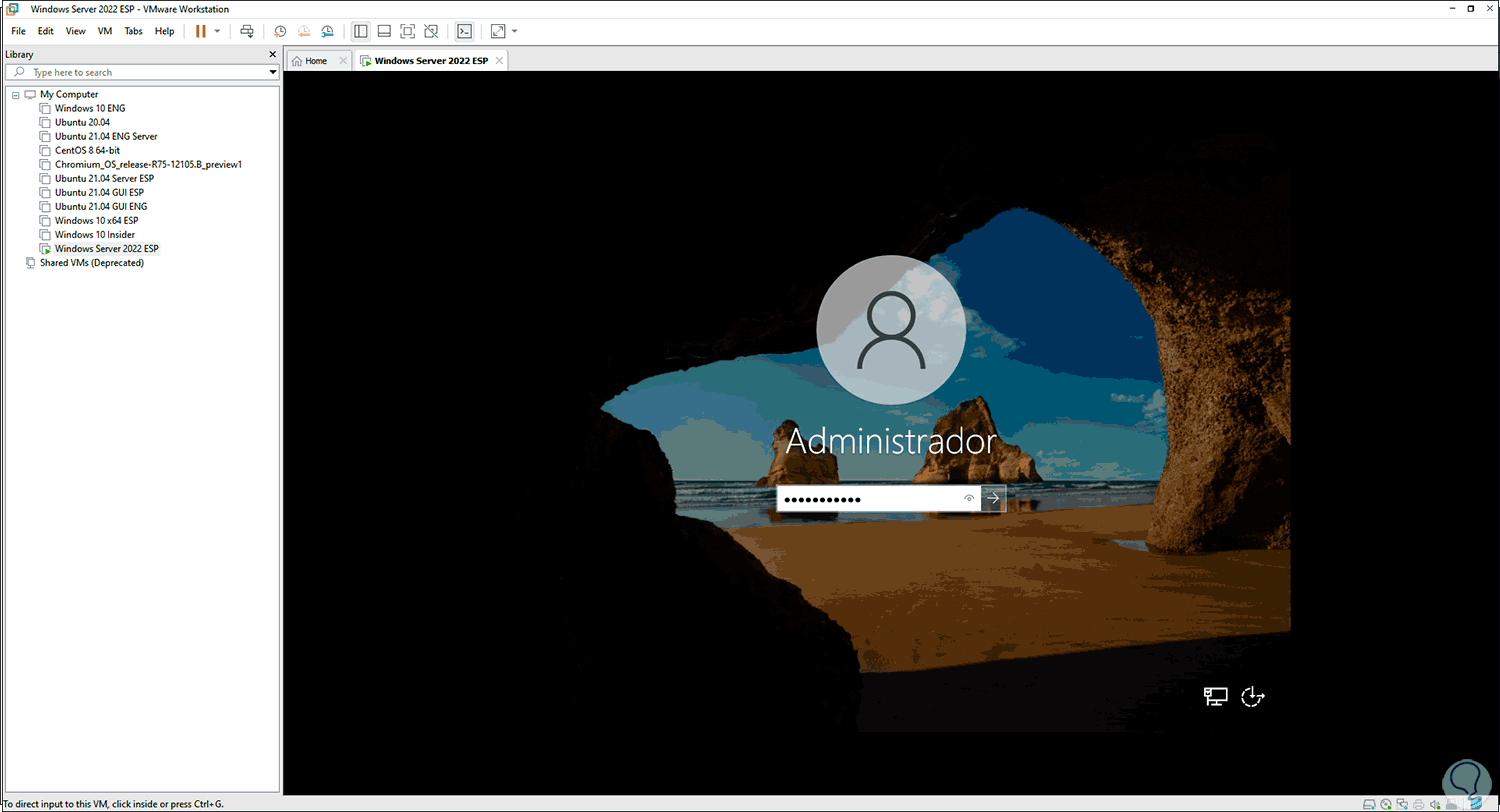1500x812 pixels.
Task: Click the hard disk status icon
Action: (x=1368, y=804)
